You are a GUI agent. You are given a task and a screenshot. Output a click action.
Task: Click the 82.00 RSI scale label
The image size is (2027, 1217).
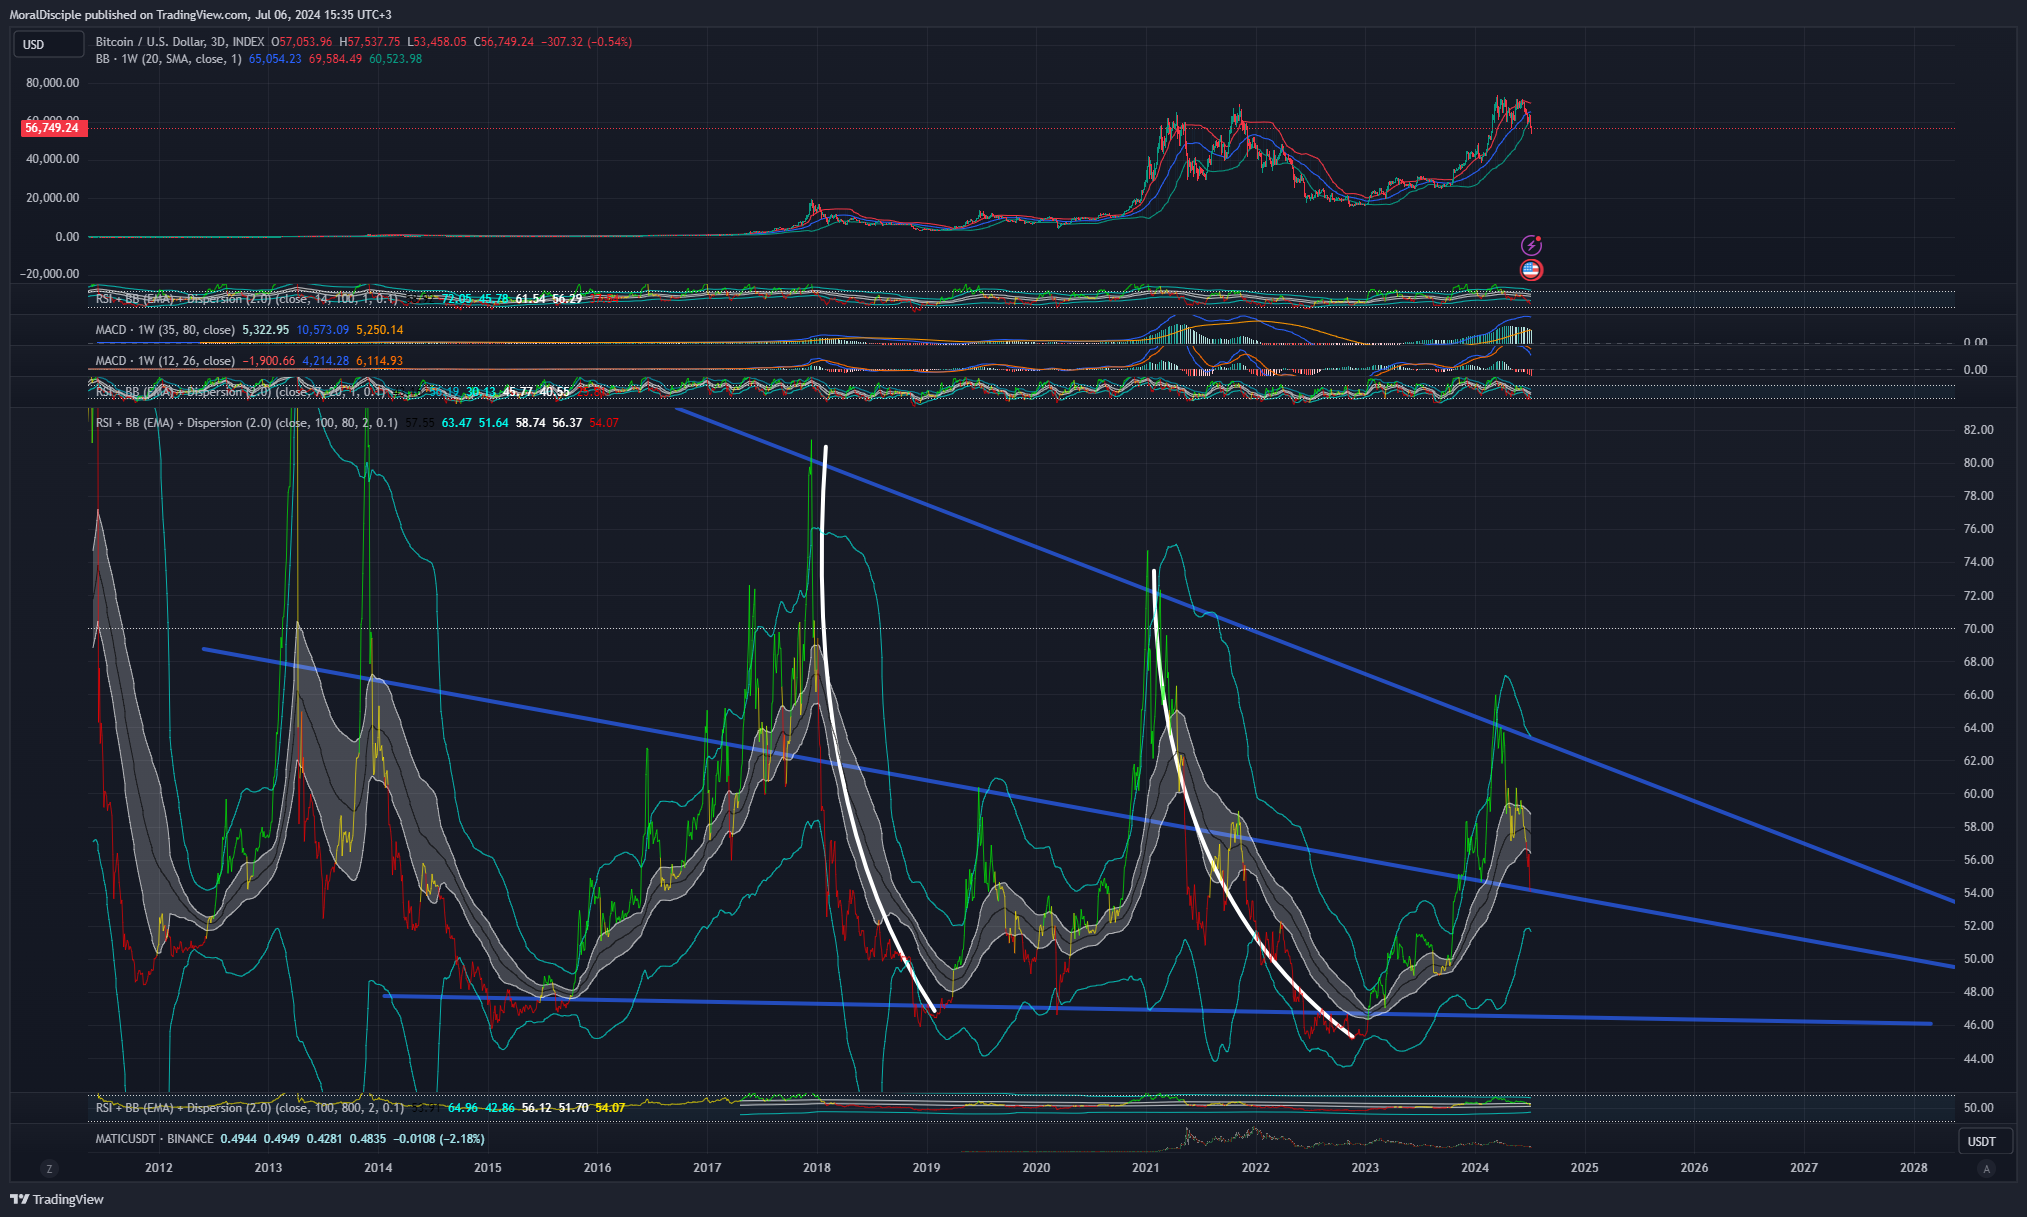[1978, 430]
